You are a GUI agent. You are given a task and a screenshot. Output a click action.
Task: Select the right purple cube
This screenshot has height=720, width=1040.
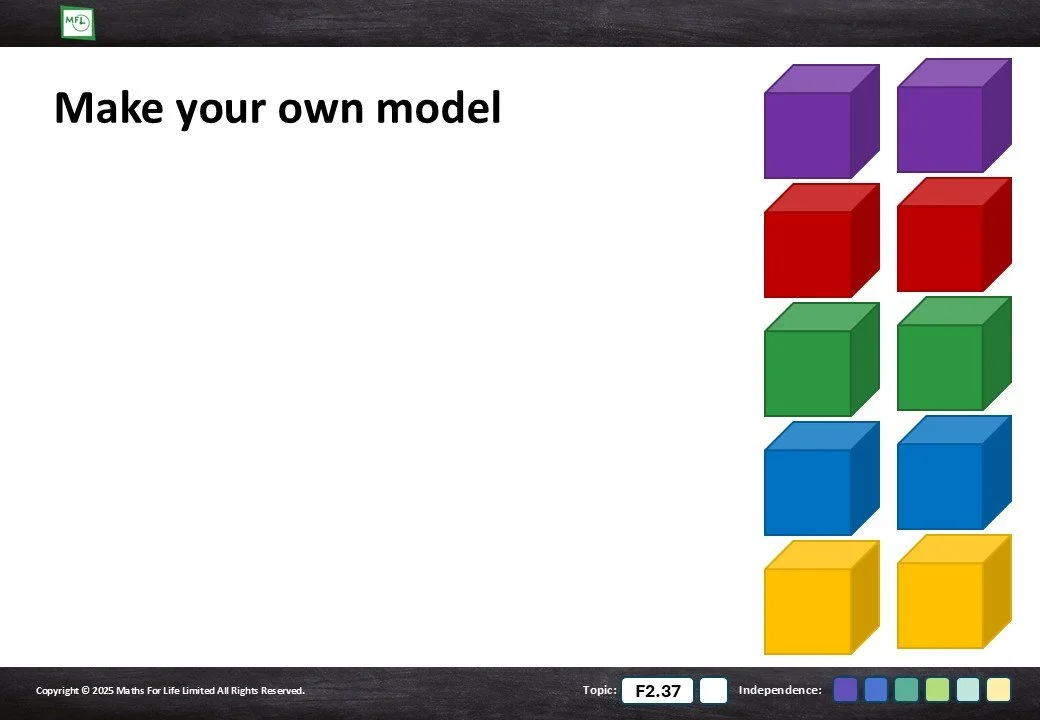tap(954, 115)
